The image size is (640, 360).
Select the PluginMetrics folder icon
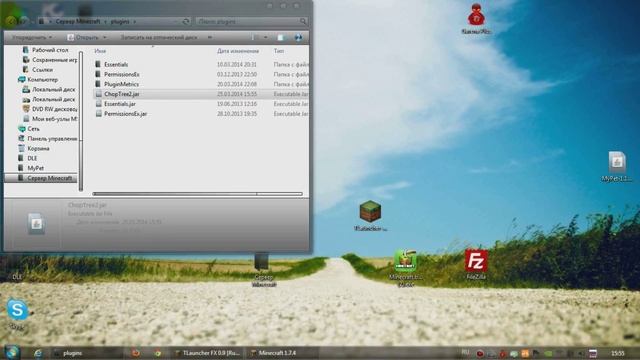(98, 84)
